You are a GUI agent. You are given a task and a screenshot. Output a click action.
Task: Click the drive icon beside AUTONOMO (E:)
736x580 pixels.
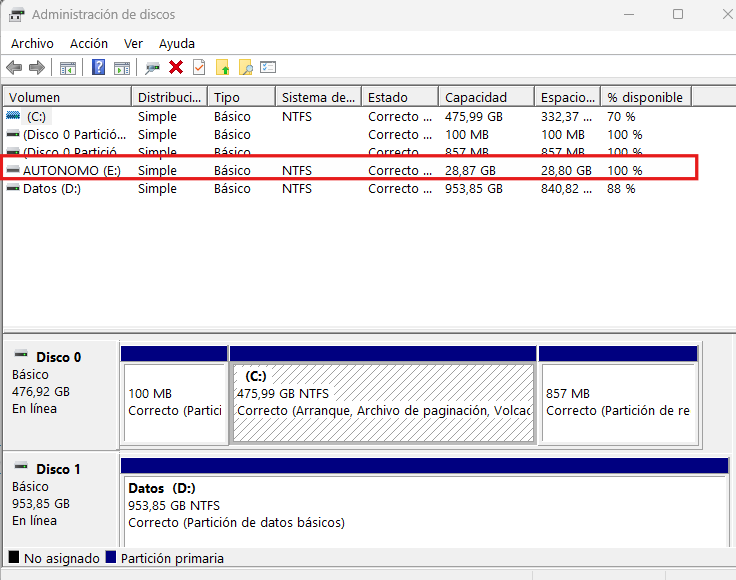pos(13,169)
